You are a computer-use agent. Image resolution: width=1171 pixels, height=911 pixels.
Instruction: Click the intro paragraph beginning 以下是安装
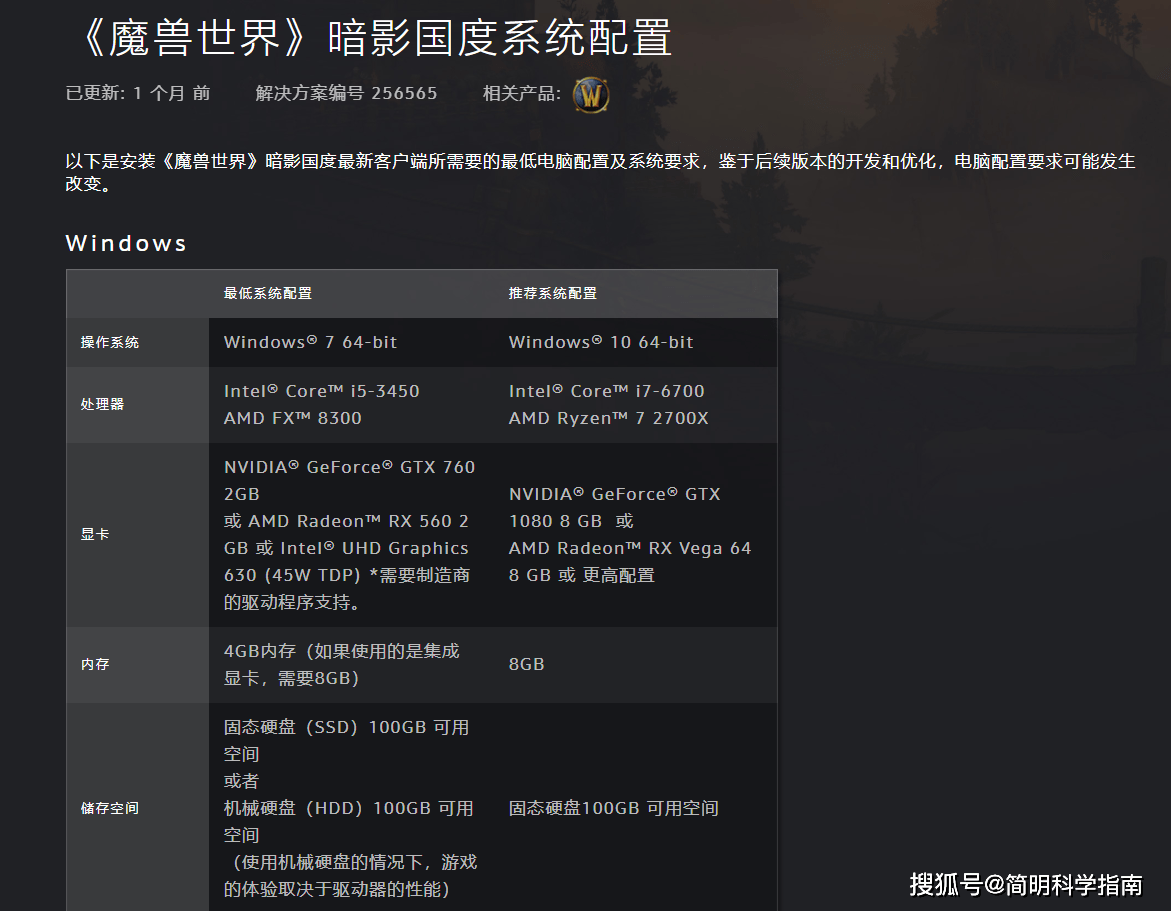[600, 172]
